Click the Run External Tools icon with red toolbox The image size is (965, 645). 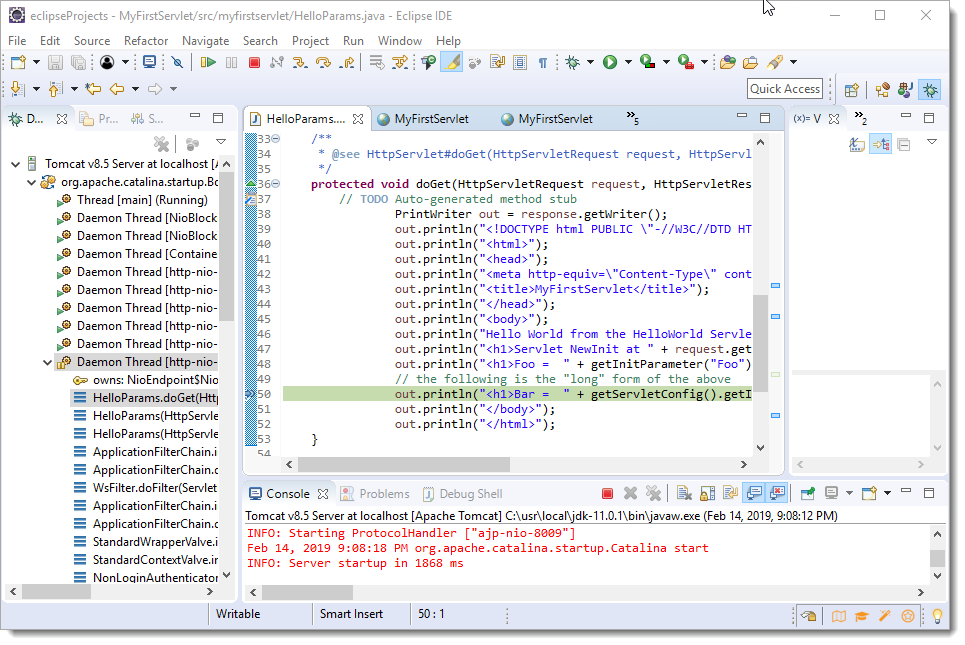[x=686, y=62]
